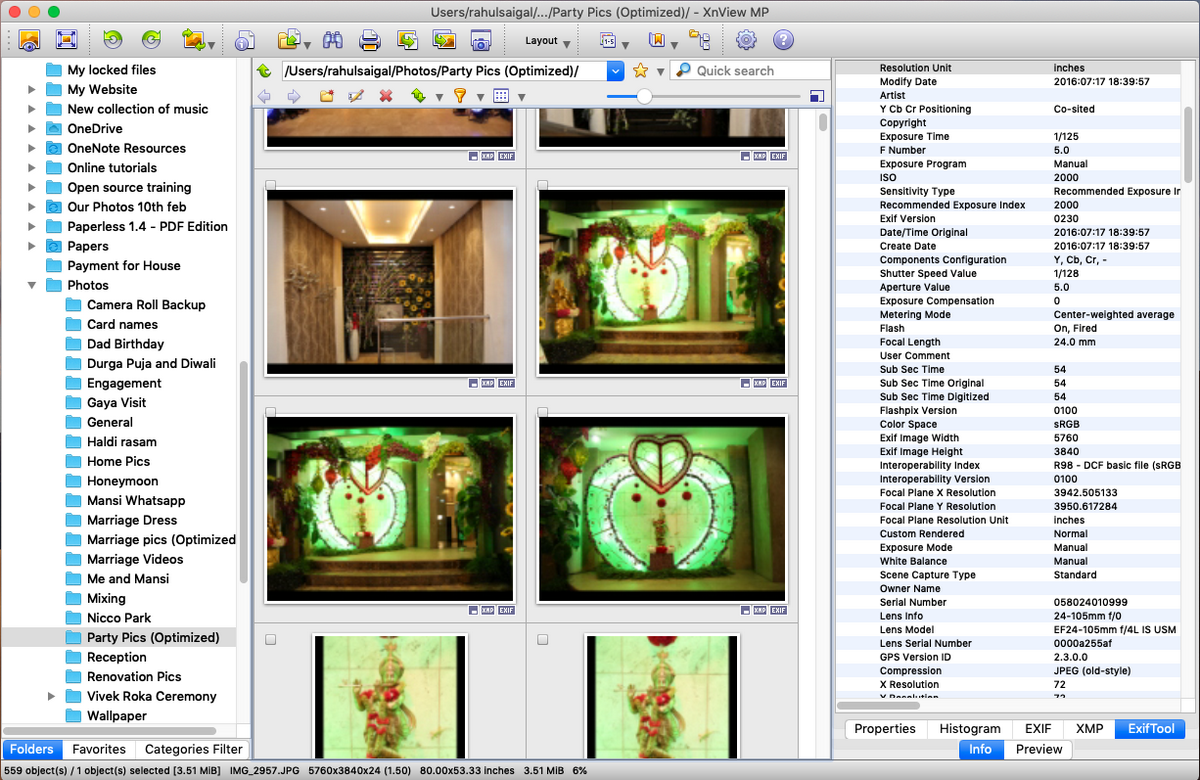The image size is (1200, 780).
Task: Open the Favorites tab
Action: (x=99, y=749)
